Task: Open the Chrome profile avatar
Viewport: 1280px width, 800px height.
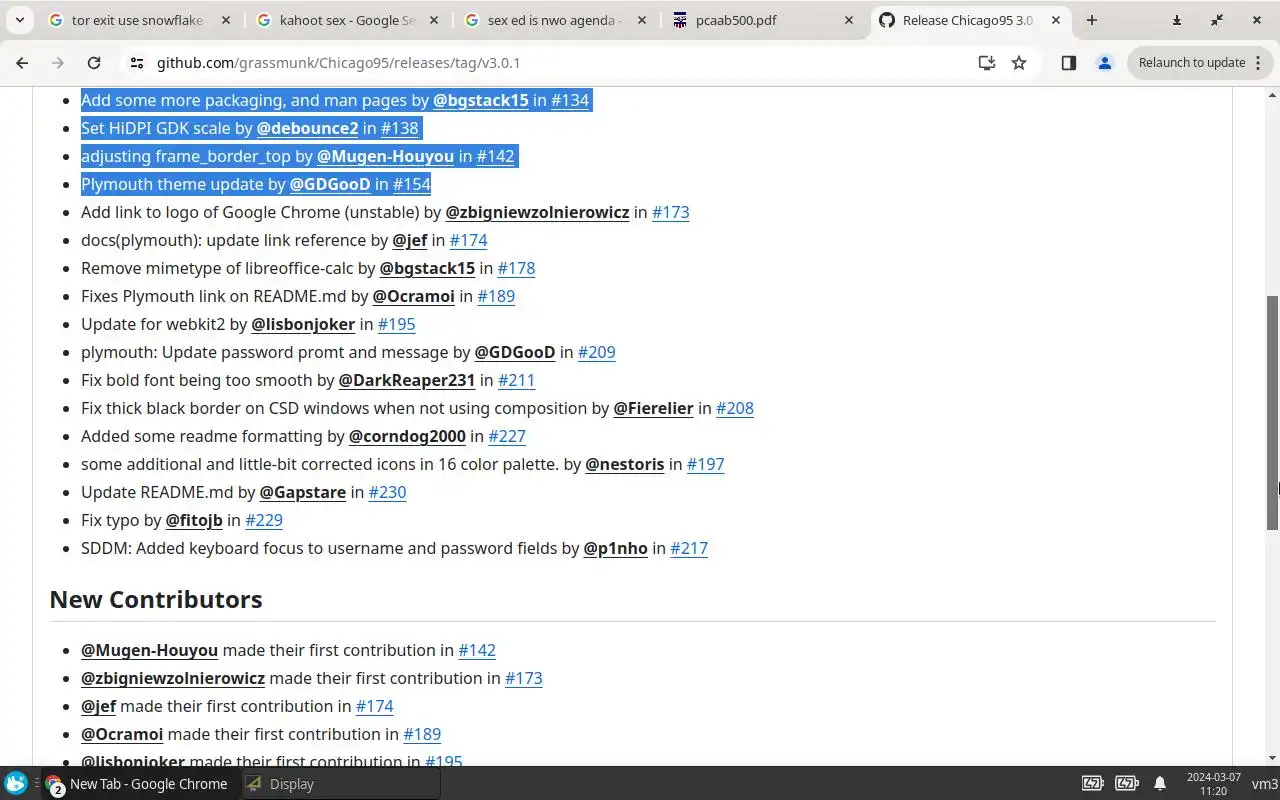Action: click(1105, 63)
